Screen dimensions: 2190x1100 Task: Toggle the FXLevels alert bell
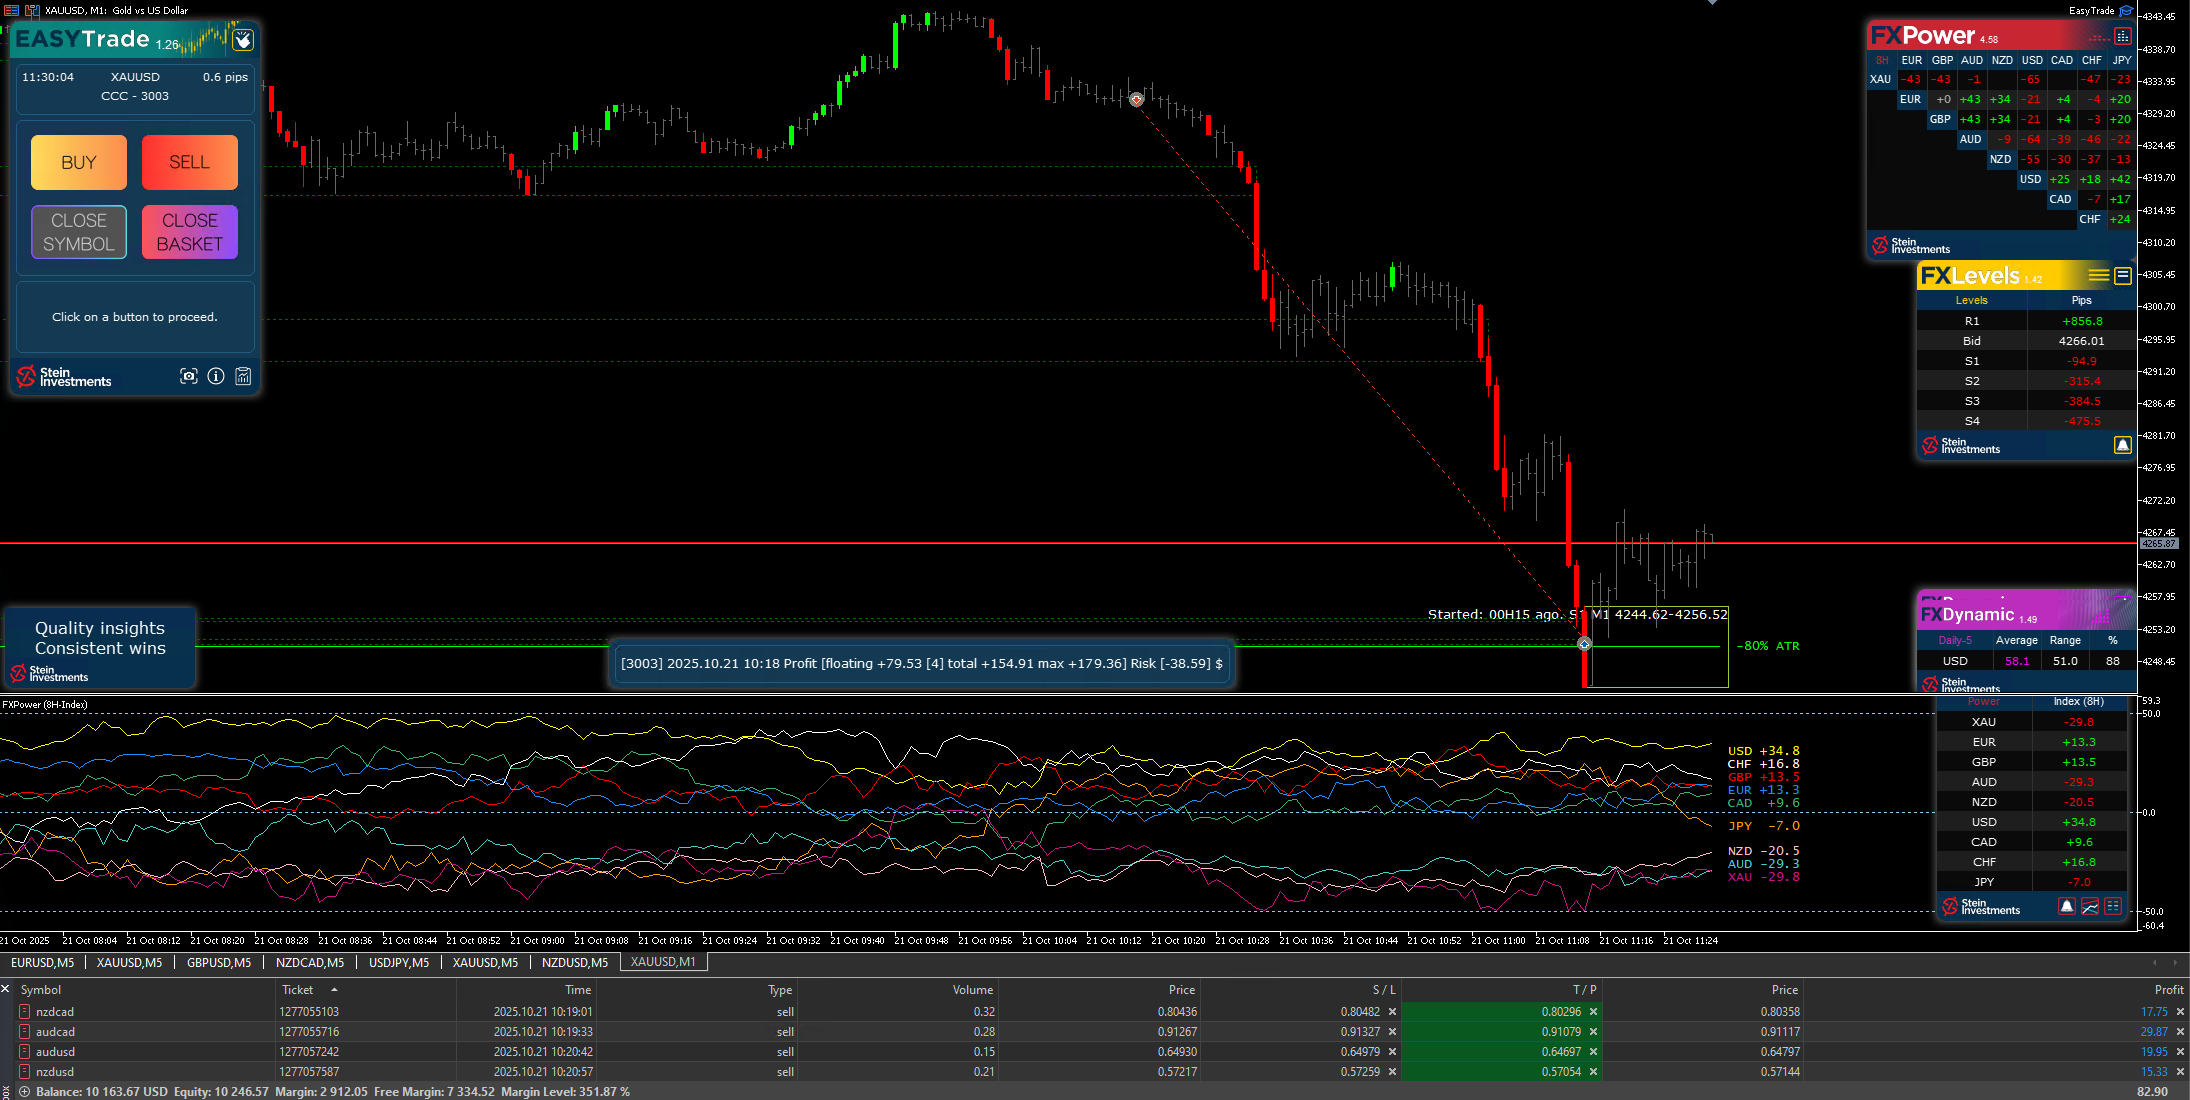pyautogui.click(x=2122, y=445)
